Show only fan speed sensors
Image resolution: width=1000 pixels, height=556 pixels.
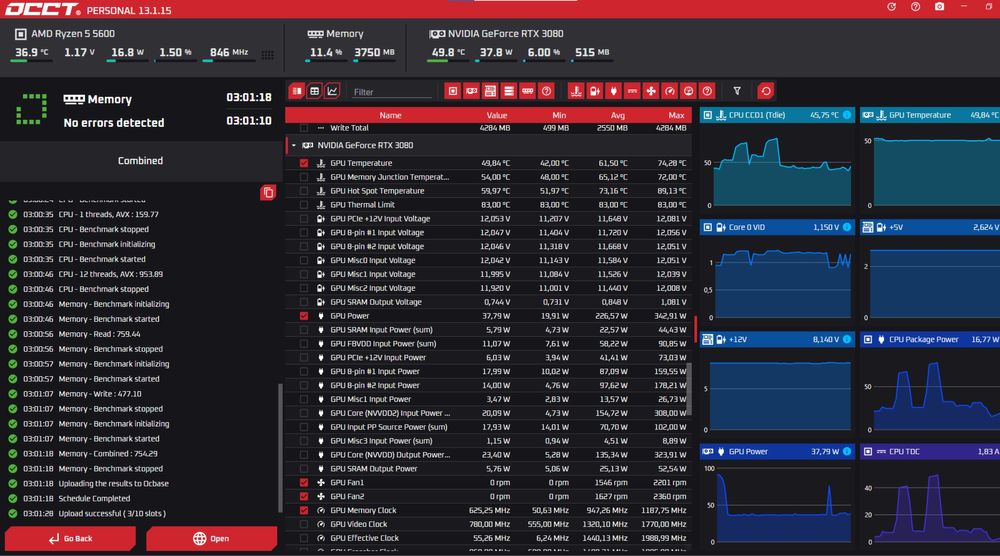point(651,91)
